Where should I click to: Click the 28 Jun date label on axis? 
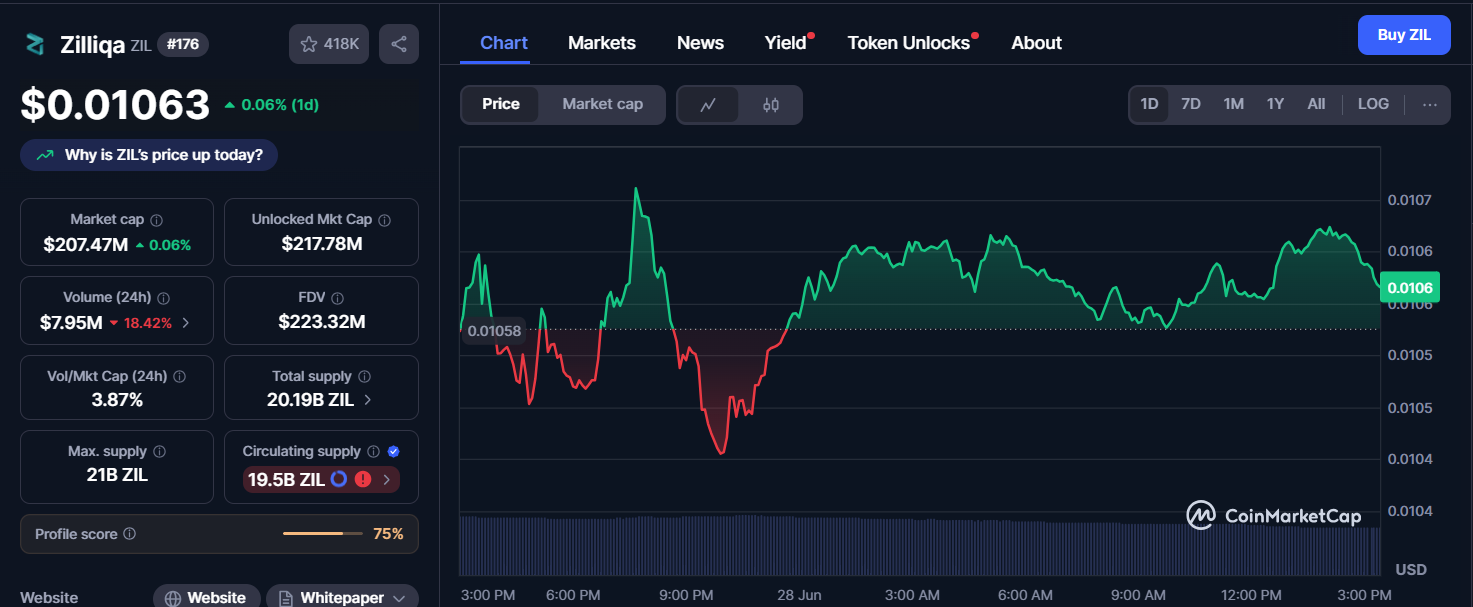[798, 595]
